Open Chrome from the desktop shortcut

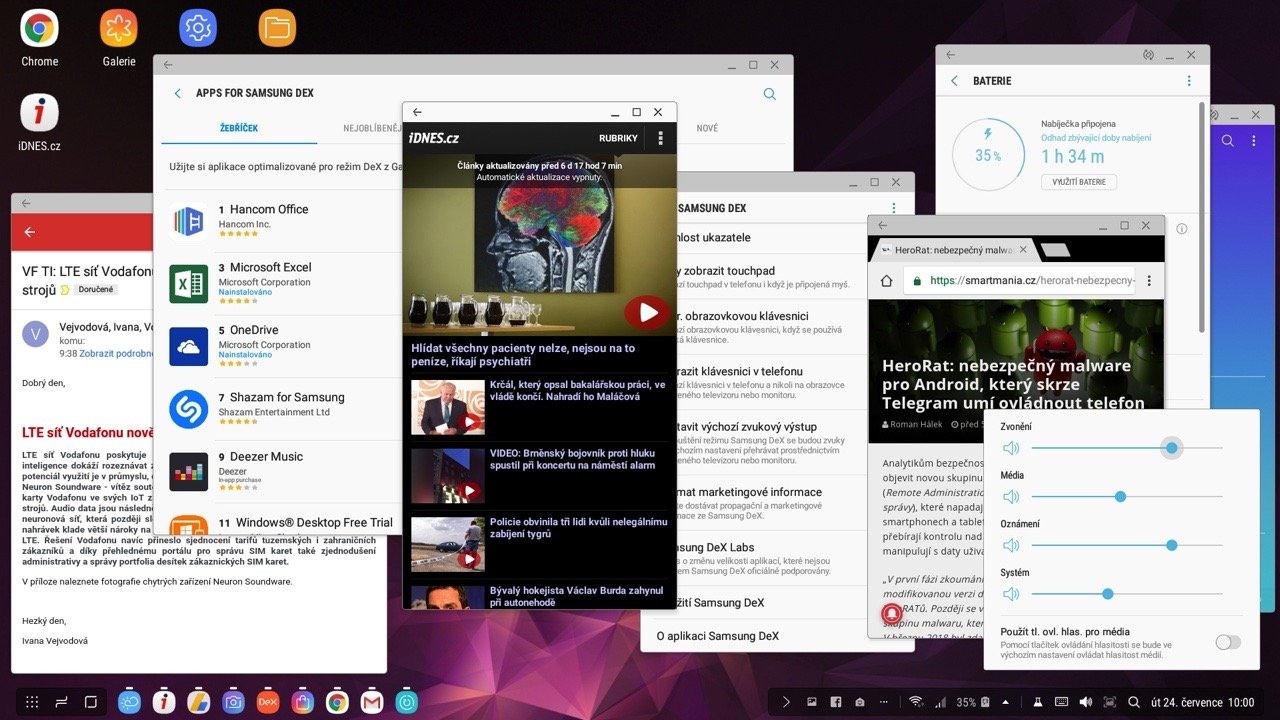coord(39,28)
